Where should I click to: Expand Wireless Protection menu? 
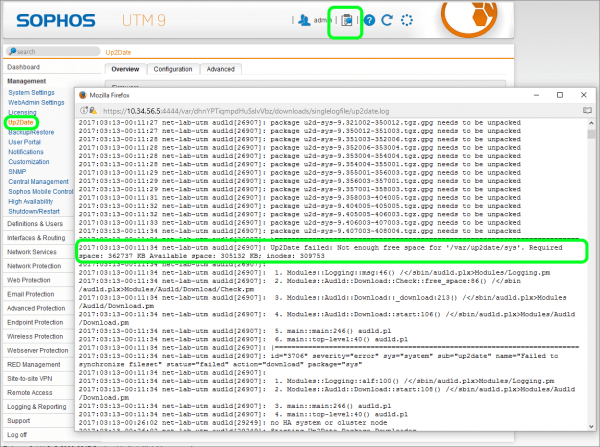35,337
